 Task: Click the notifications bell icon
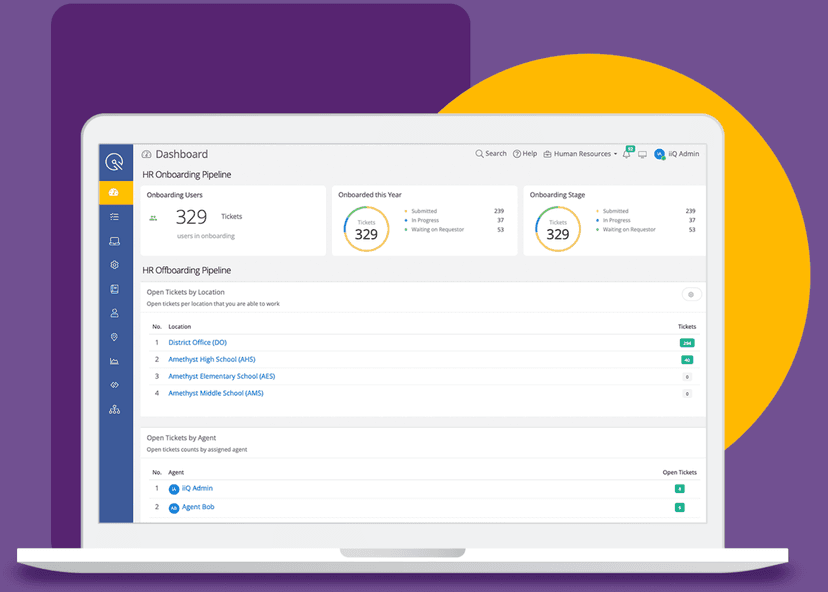click(627, 154)
